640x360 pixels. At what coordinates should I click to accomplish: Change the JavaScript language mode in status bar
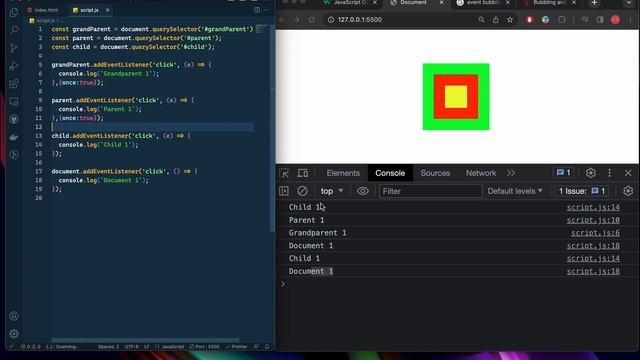coord(173,347)
